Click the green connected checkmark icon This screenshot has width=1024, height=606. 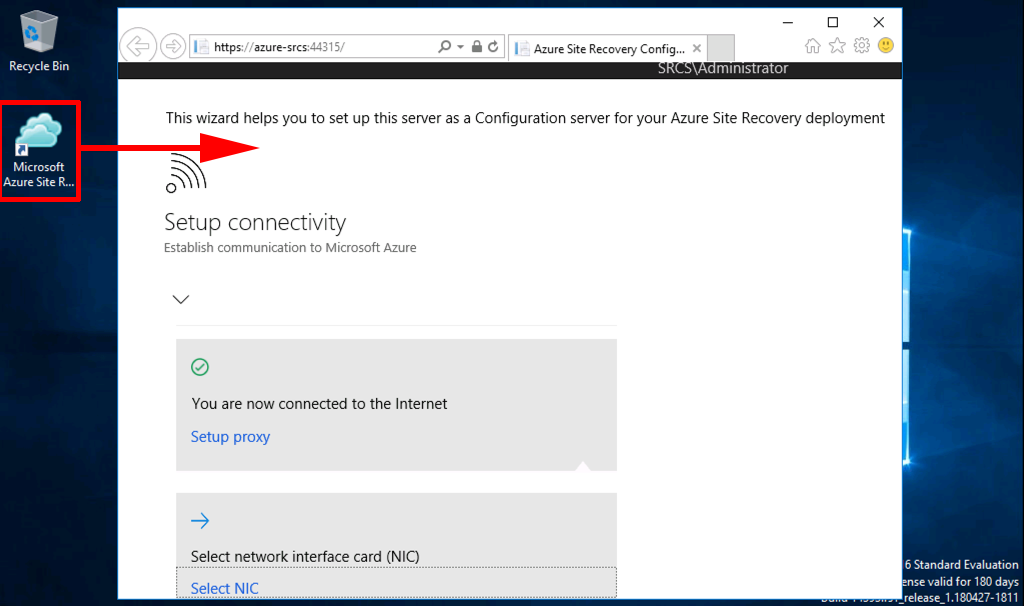tap(200, 367)
